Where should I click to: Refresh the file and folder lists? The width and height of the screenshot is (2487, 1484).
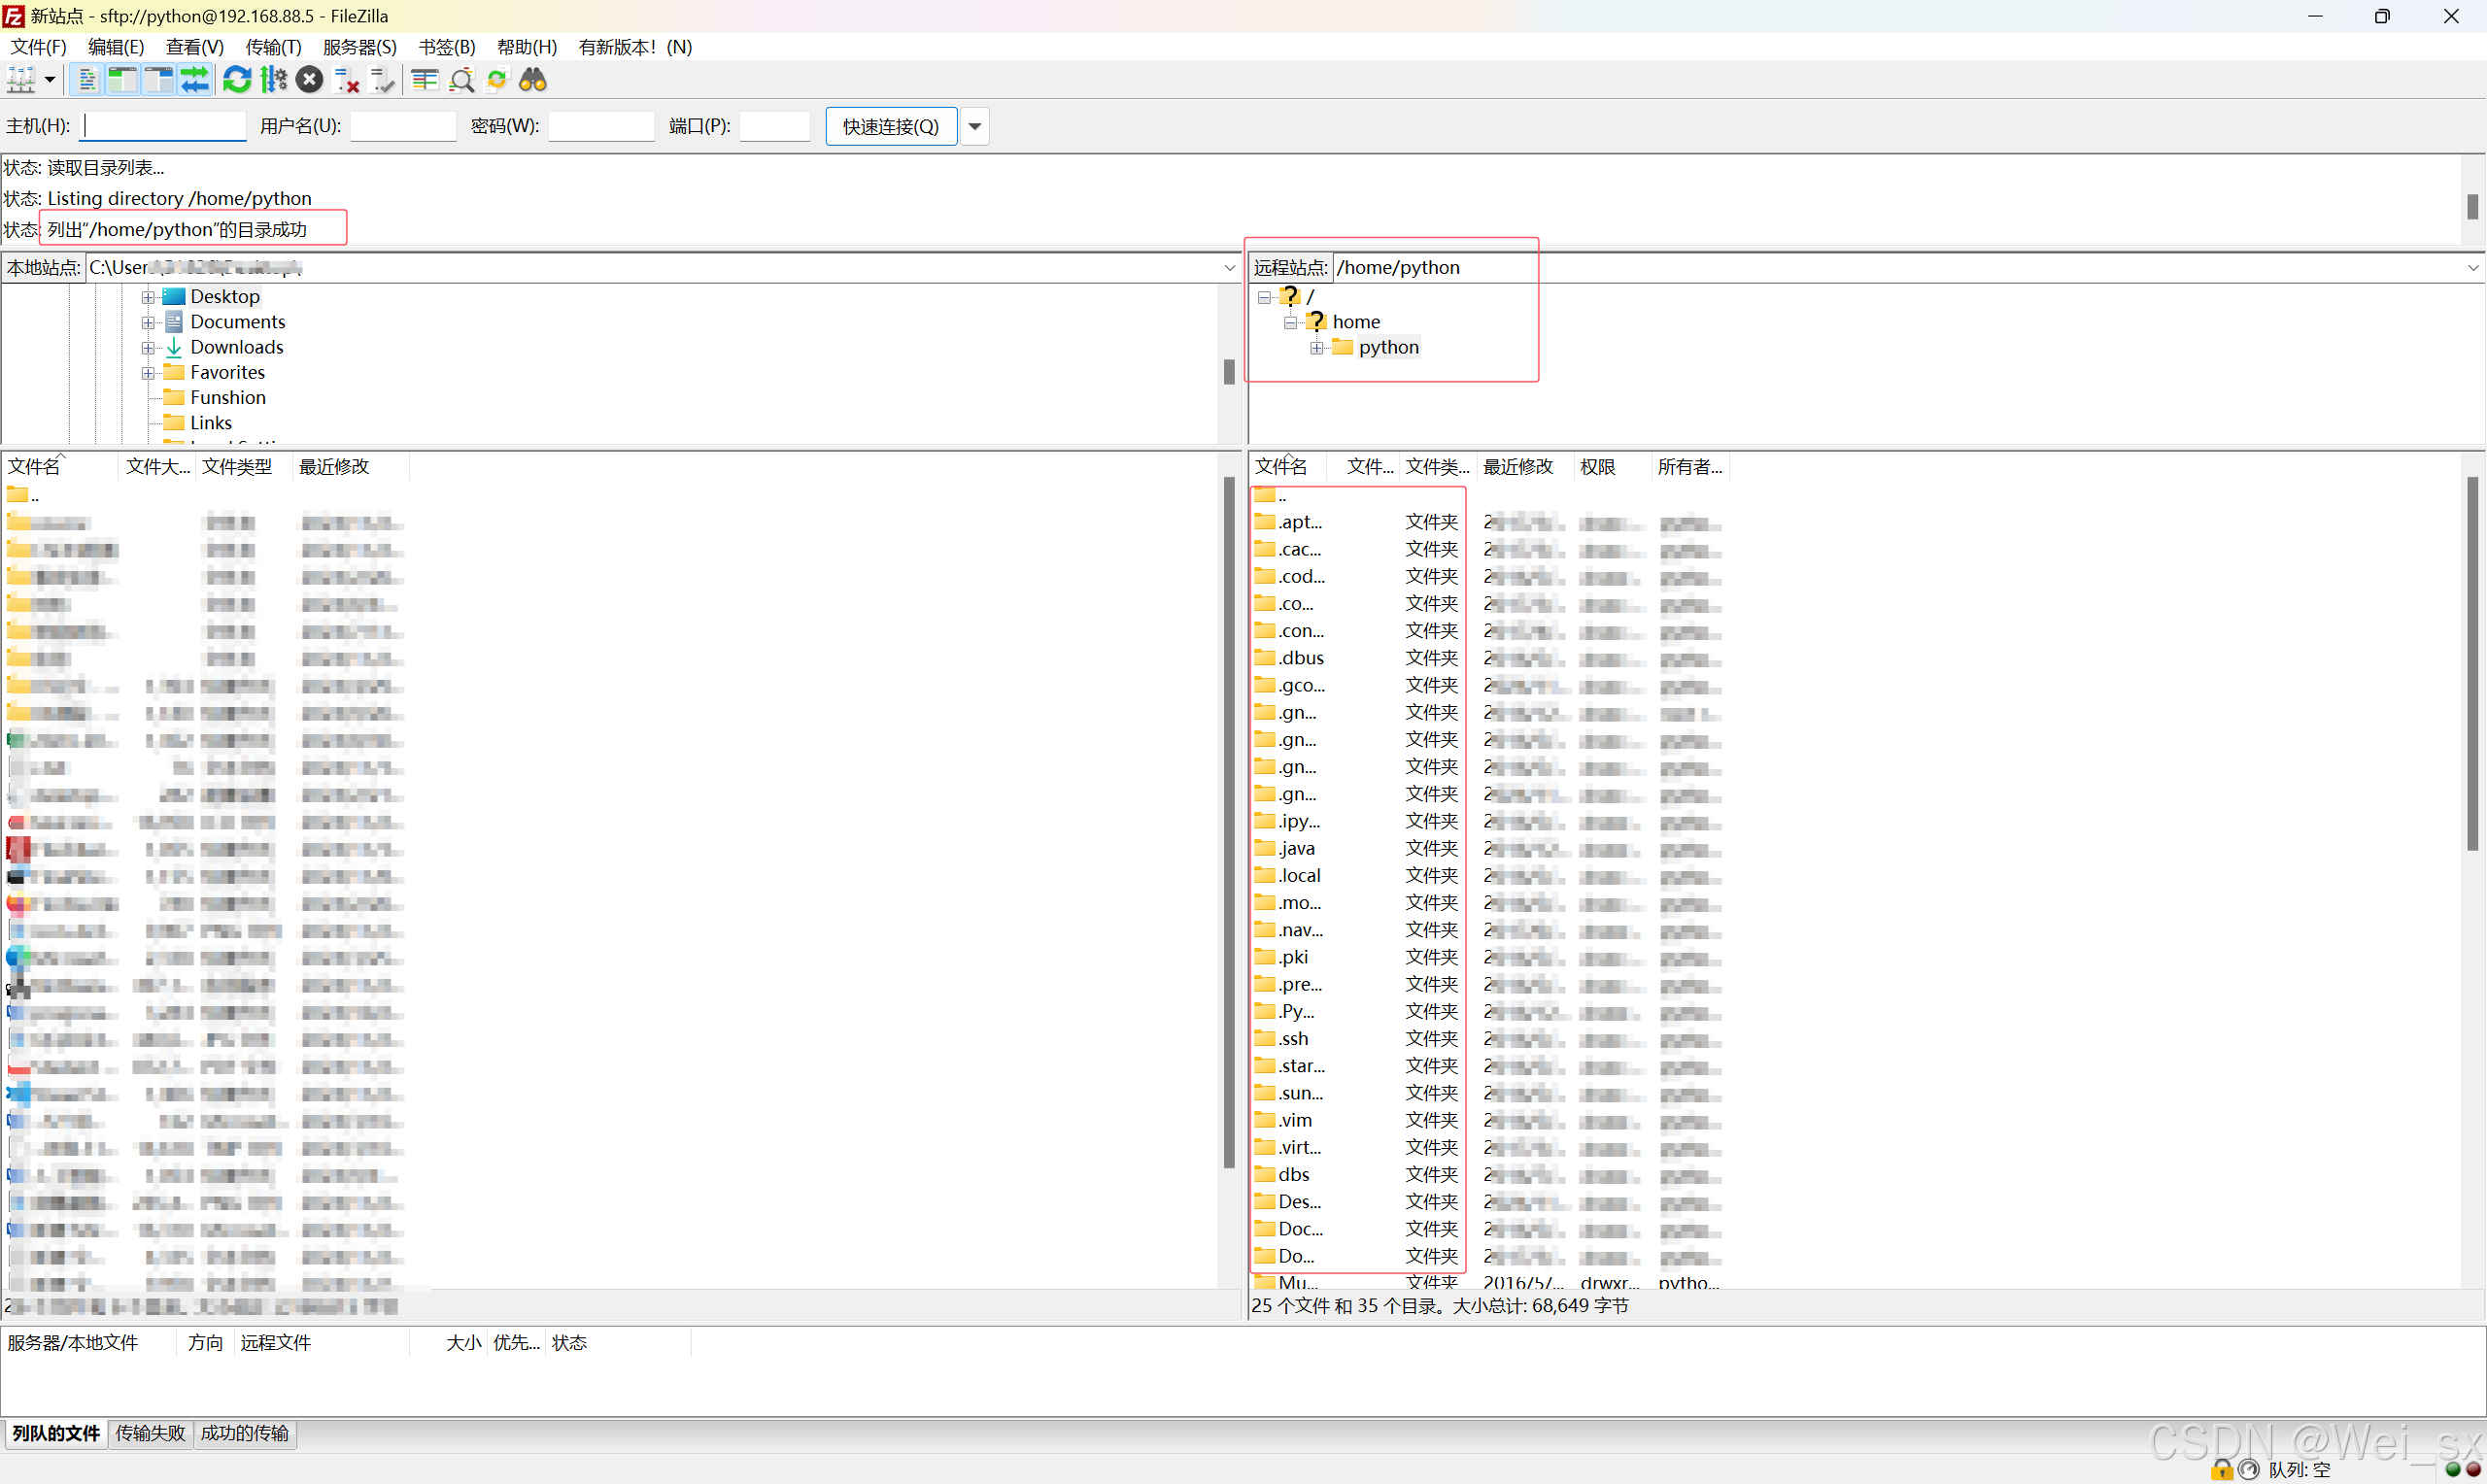237,79
